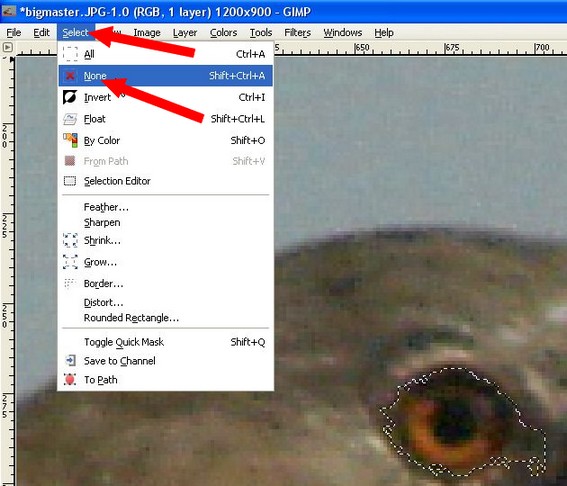Click the Float selection icon
This screenshot has height=486, width=567.
pyautogui.click(x=70, y=119)
